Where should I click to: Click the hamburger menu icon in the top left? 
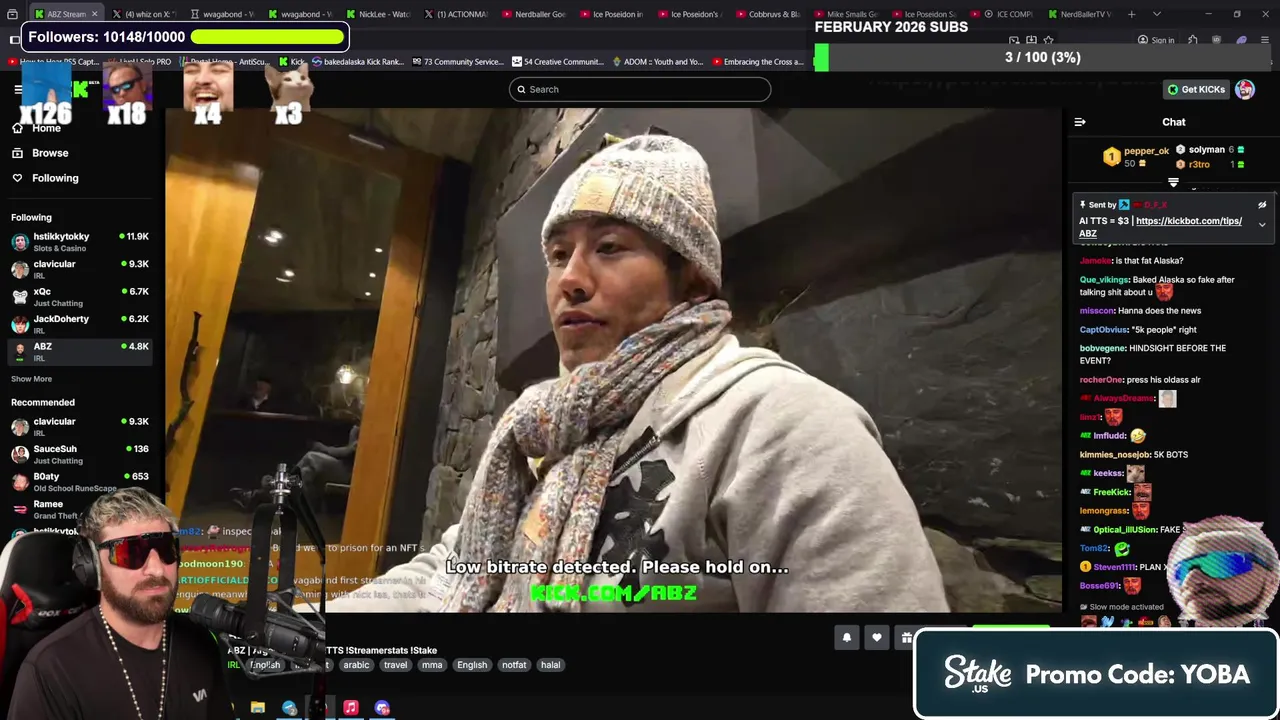click(x=18, y=89)
